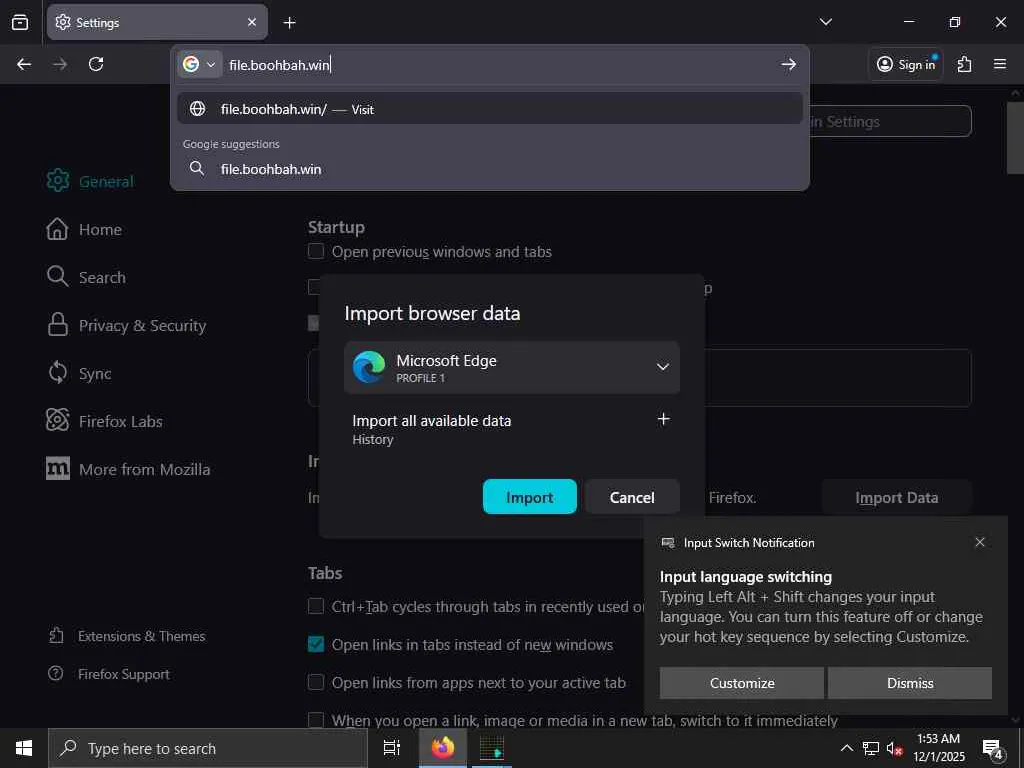Open the Sync settings category

click(78, 373)
